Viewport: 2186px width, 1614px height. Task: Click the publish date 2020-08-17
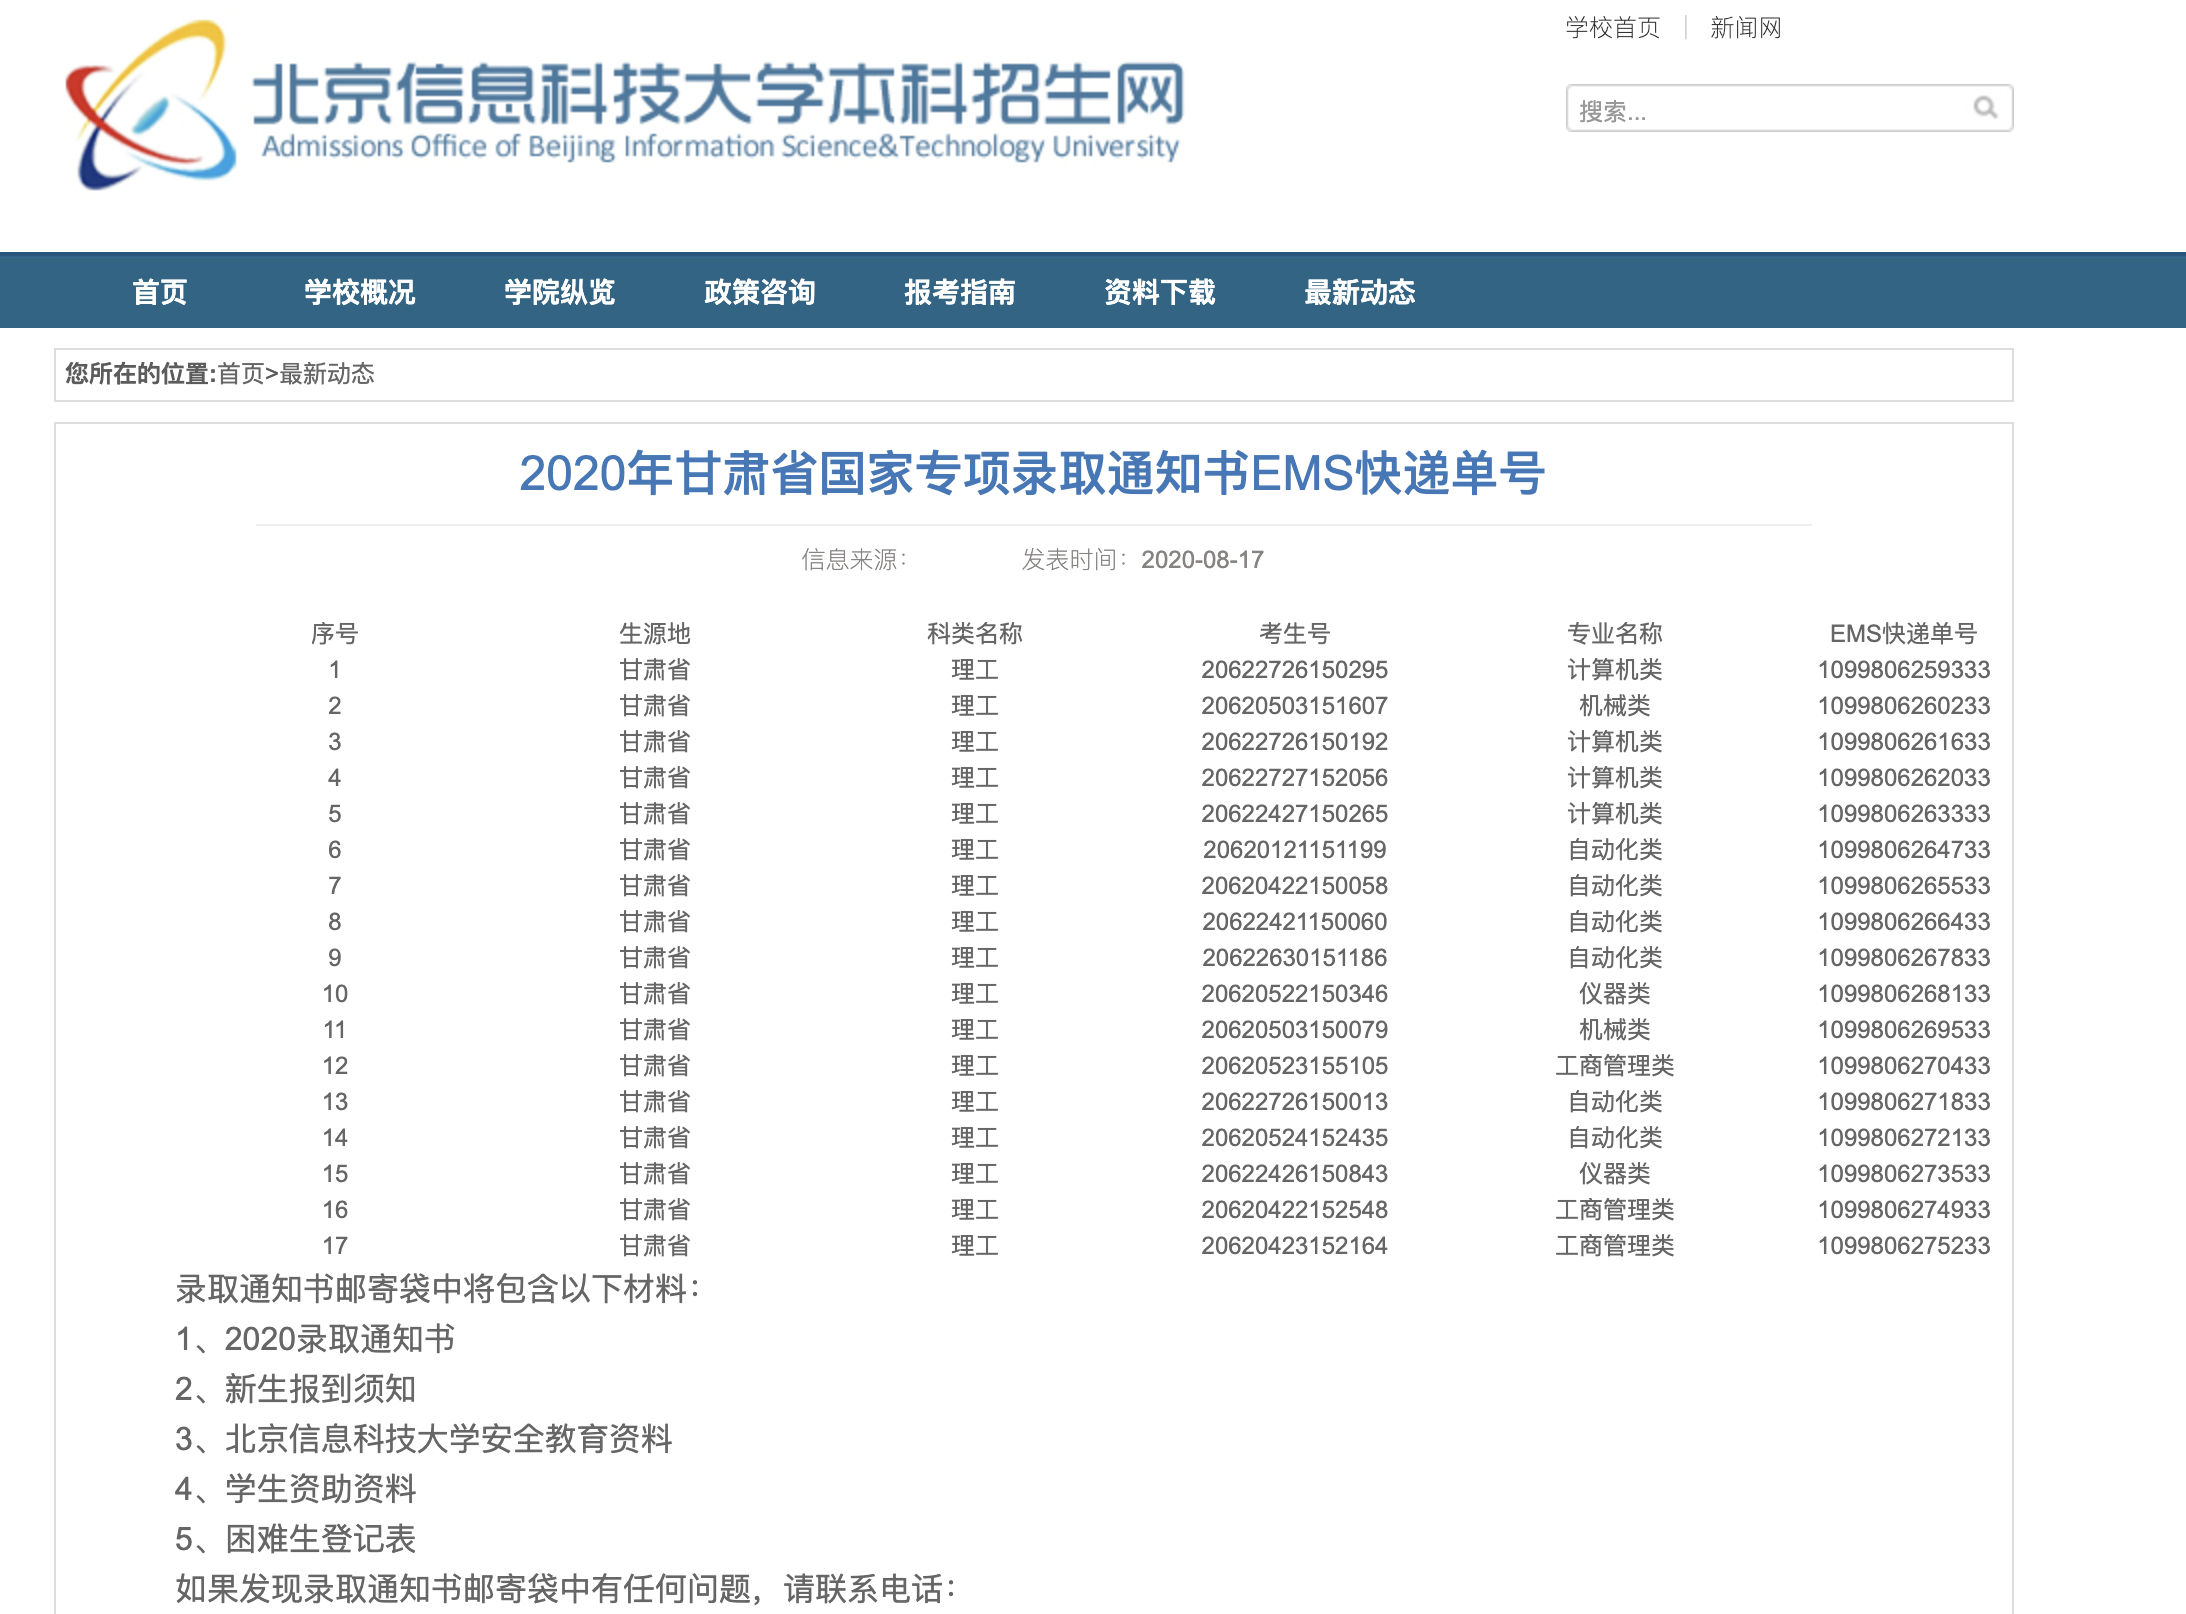click(1202, 560)
